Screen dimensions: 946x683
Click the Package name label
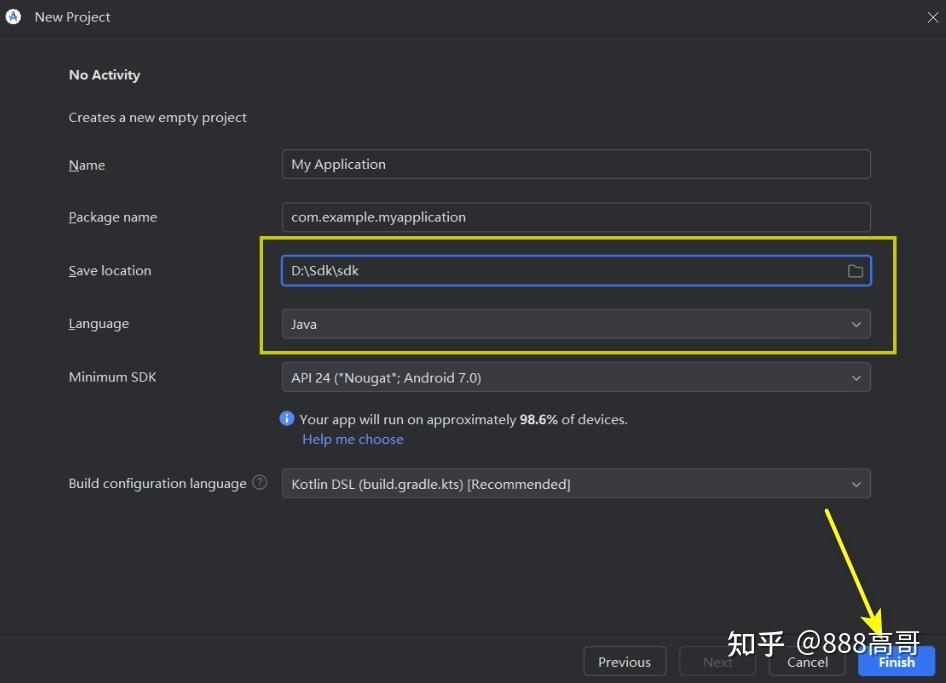(113, 217)
